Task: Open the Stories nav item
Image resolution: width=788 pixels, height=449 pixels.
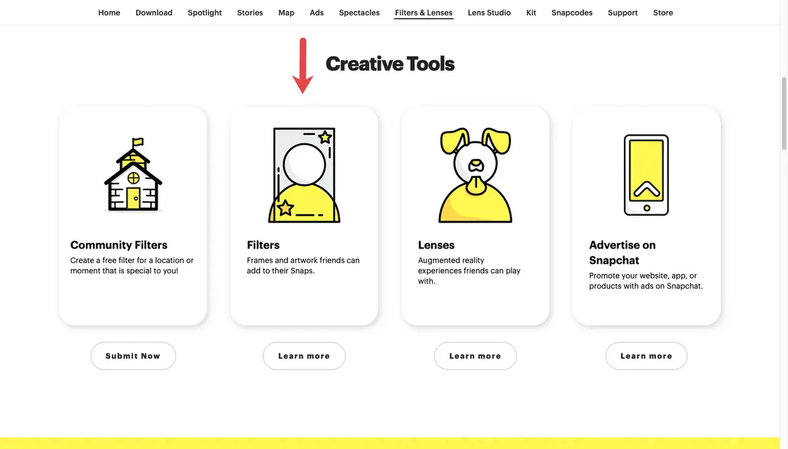Action: [x=250, y=13]
